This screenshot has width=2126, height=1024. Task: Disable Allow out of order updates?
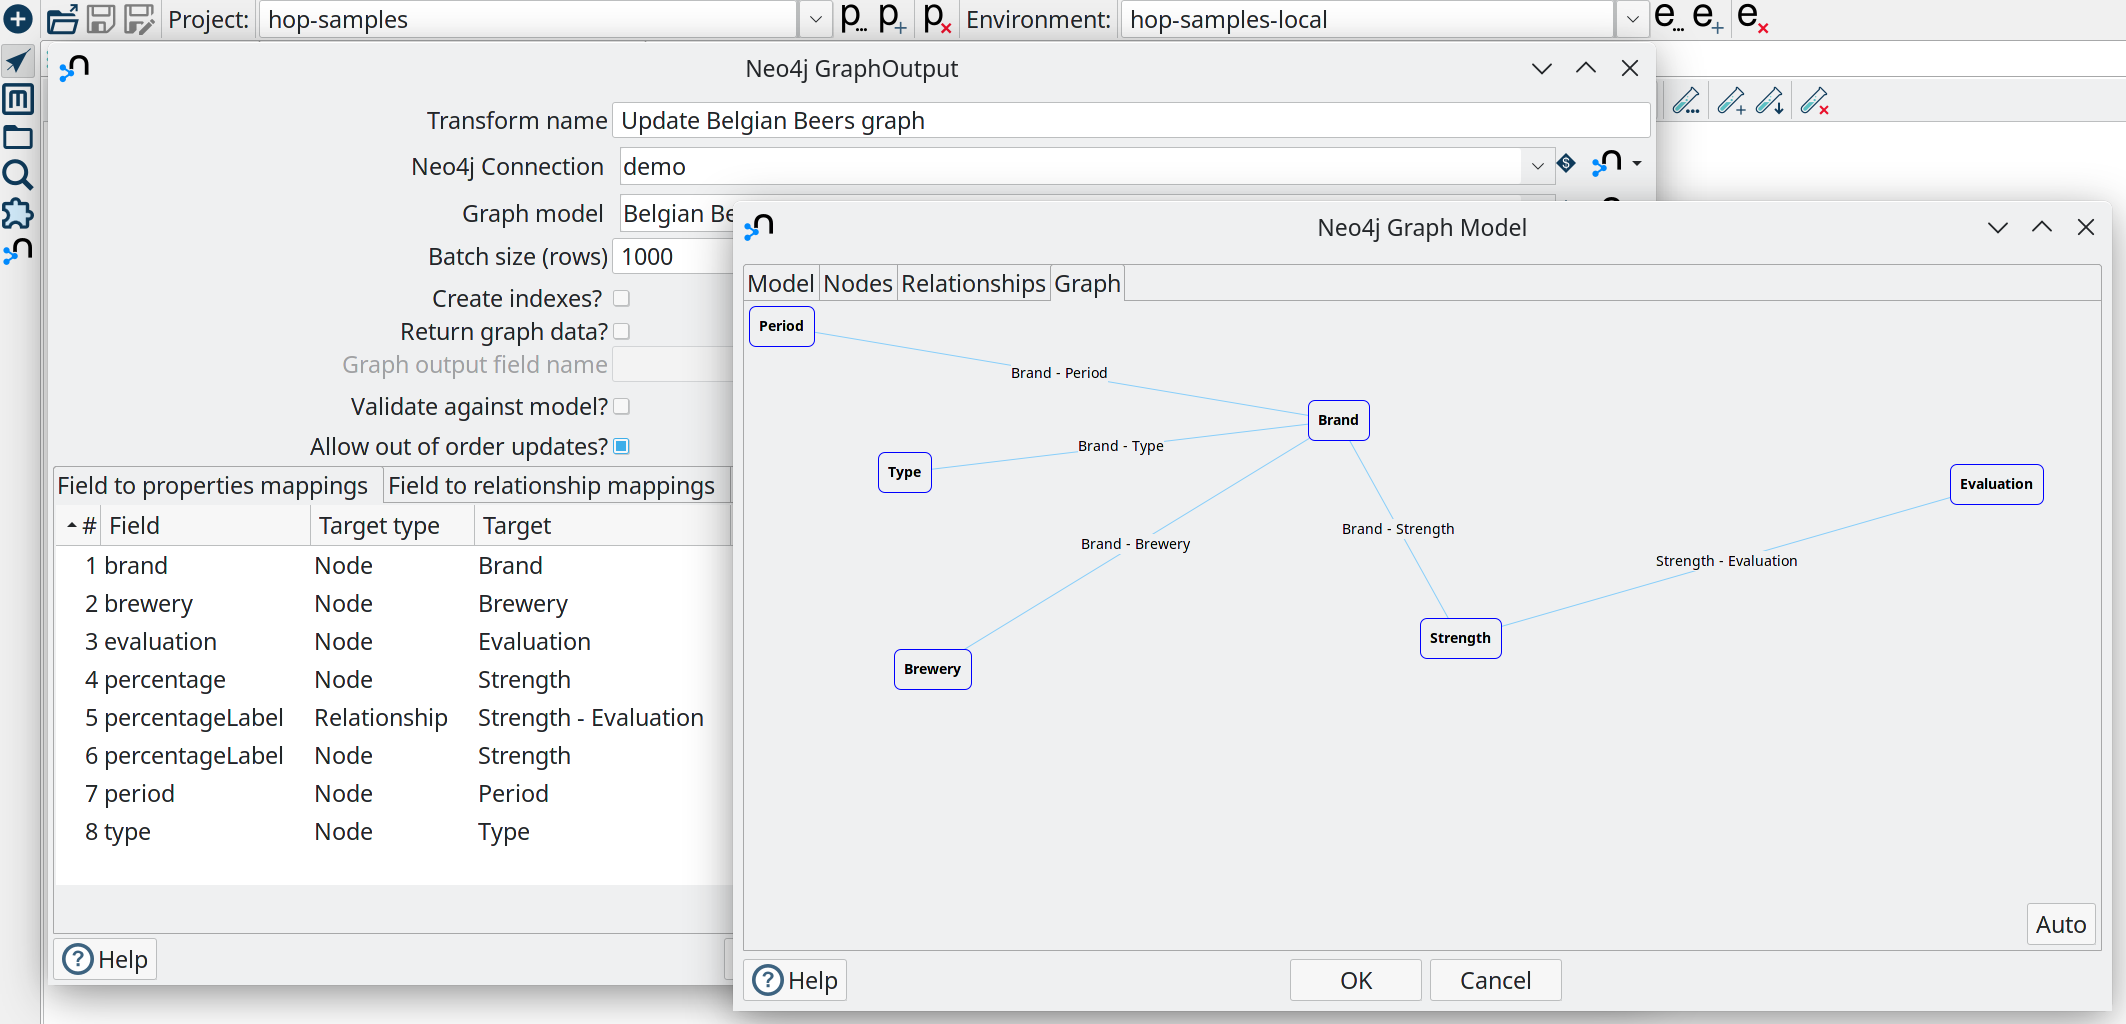point(621,447)
